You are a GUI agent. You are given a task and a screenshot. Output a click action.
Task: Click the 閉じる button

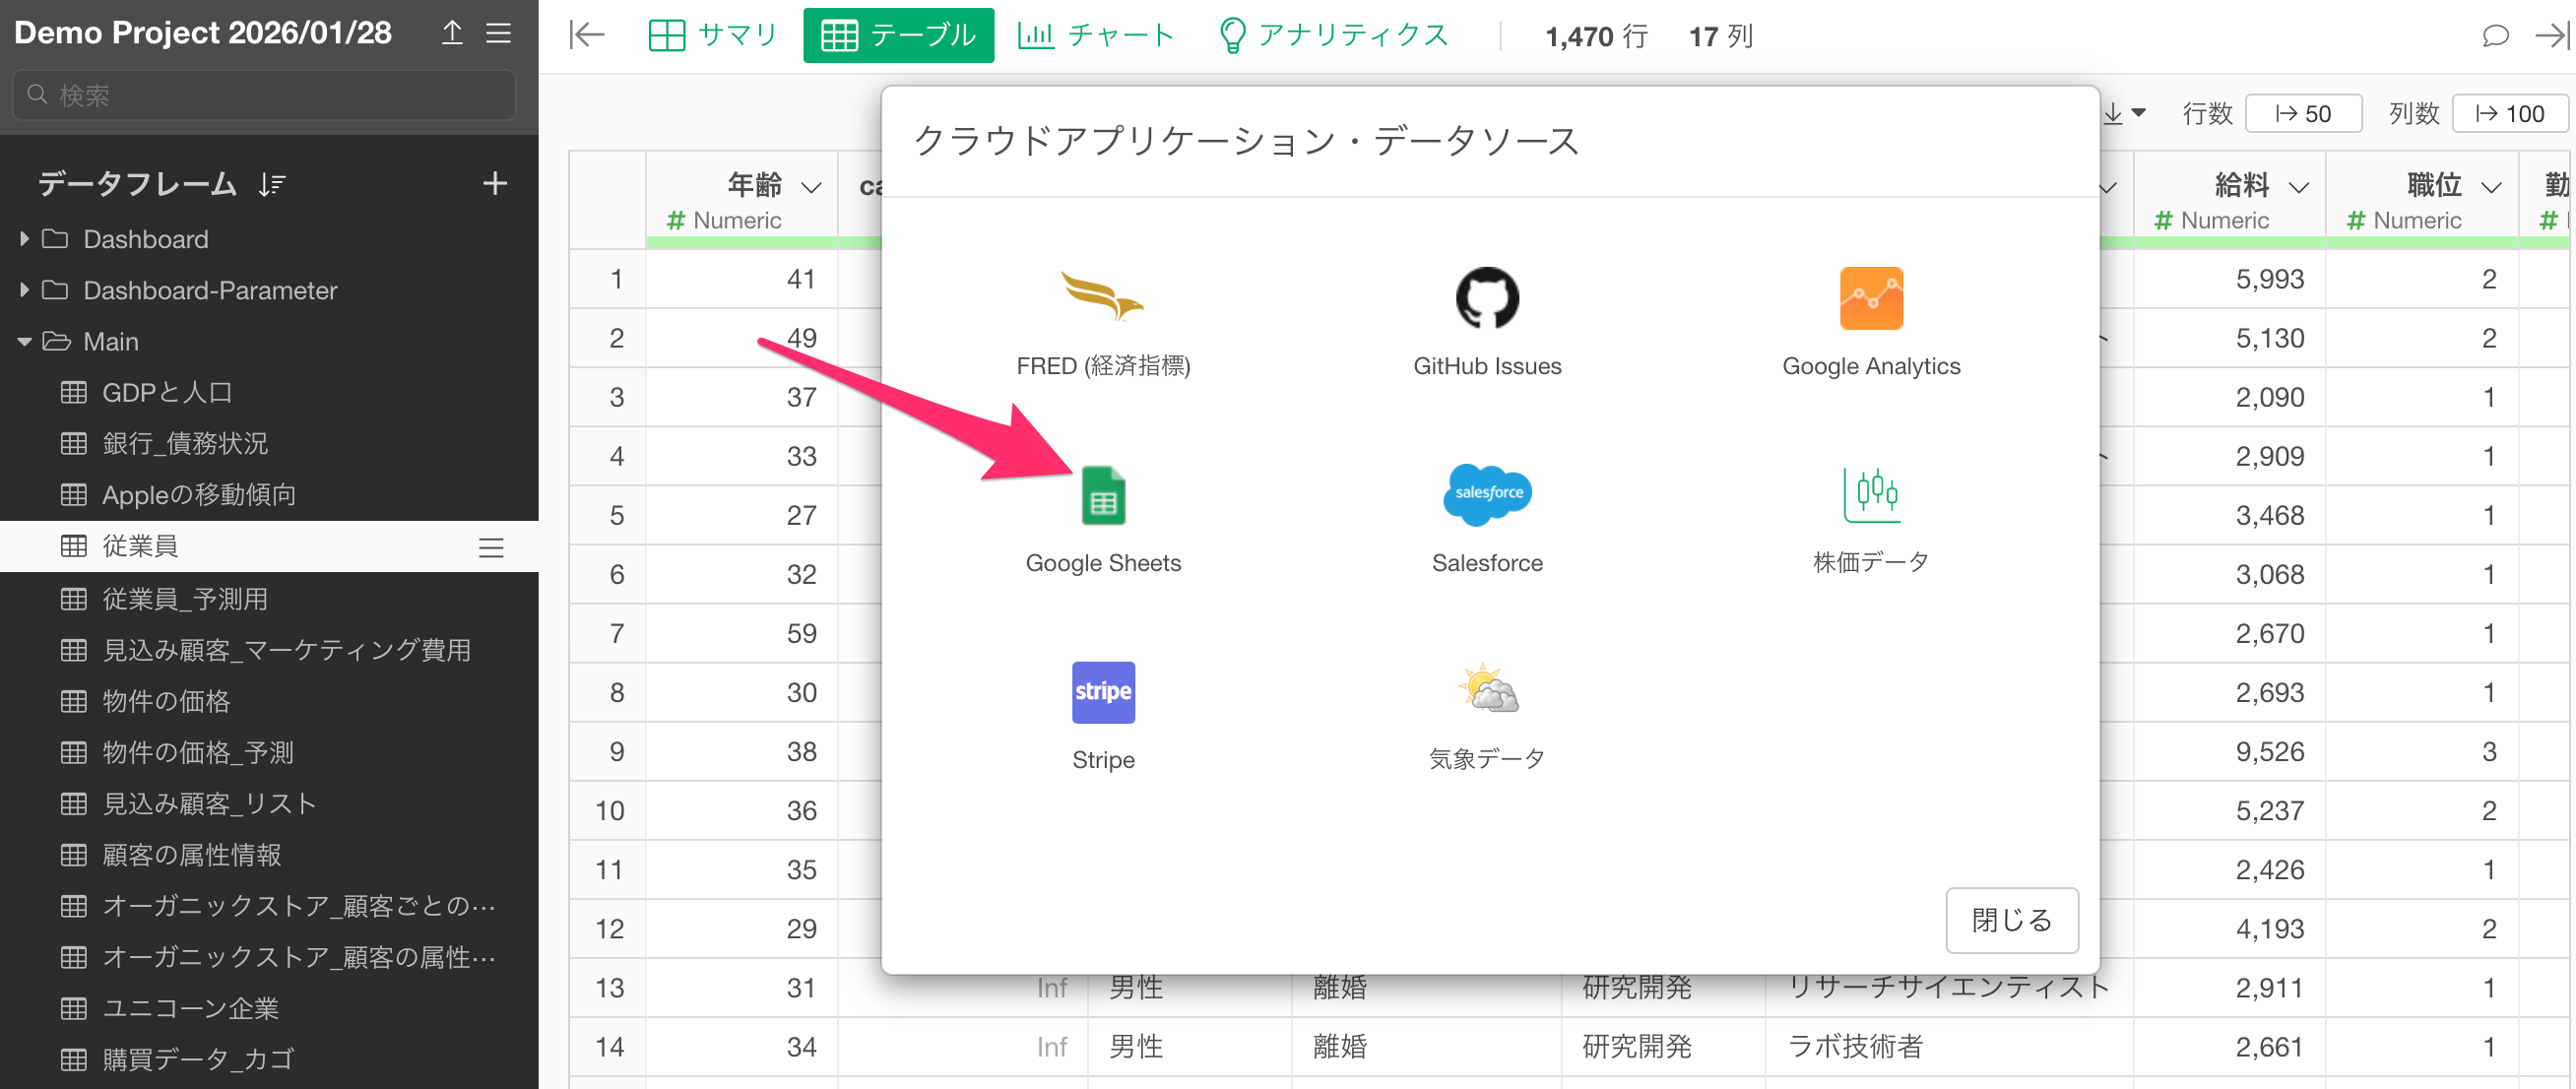pos(2011,919)
